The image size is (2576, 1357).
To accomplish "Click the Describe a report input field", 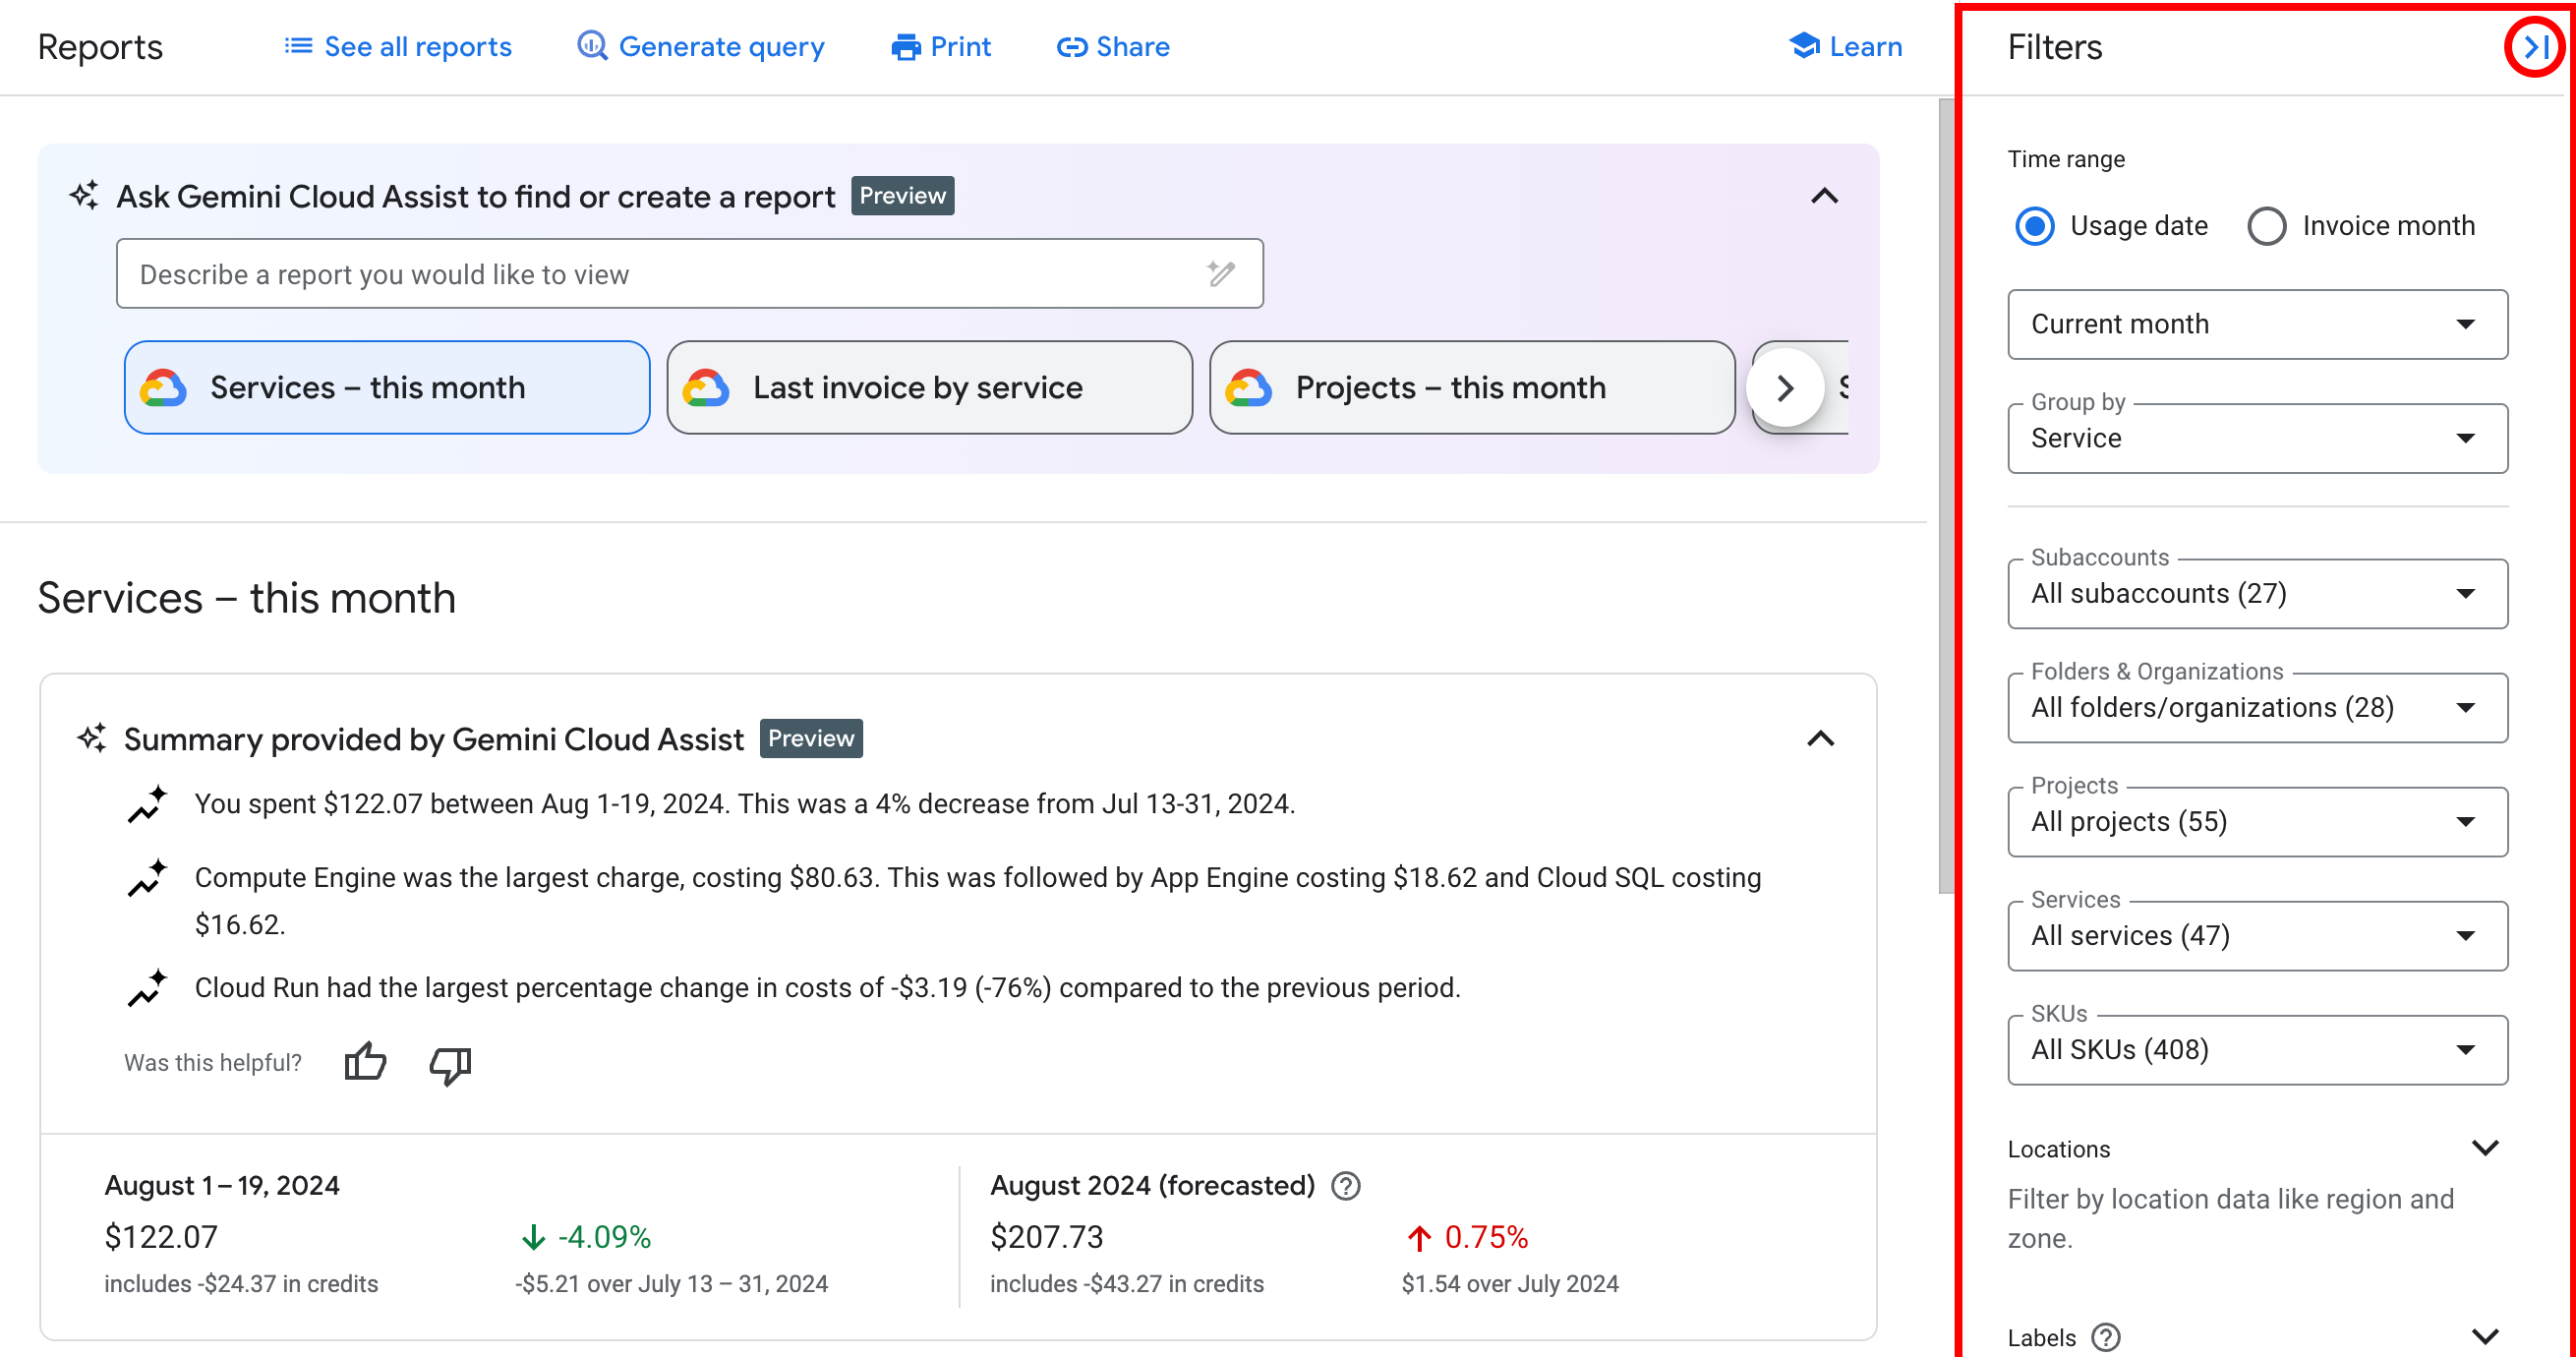I will pyautogui.click(x=688, y=274).
